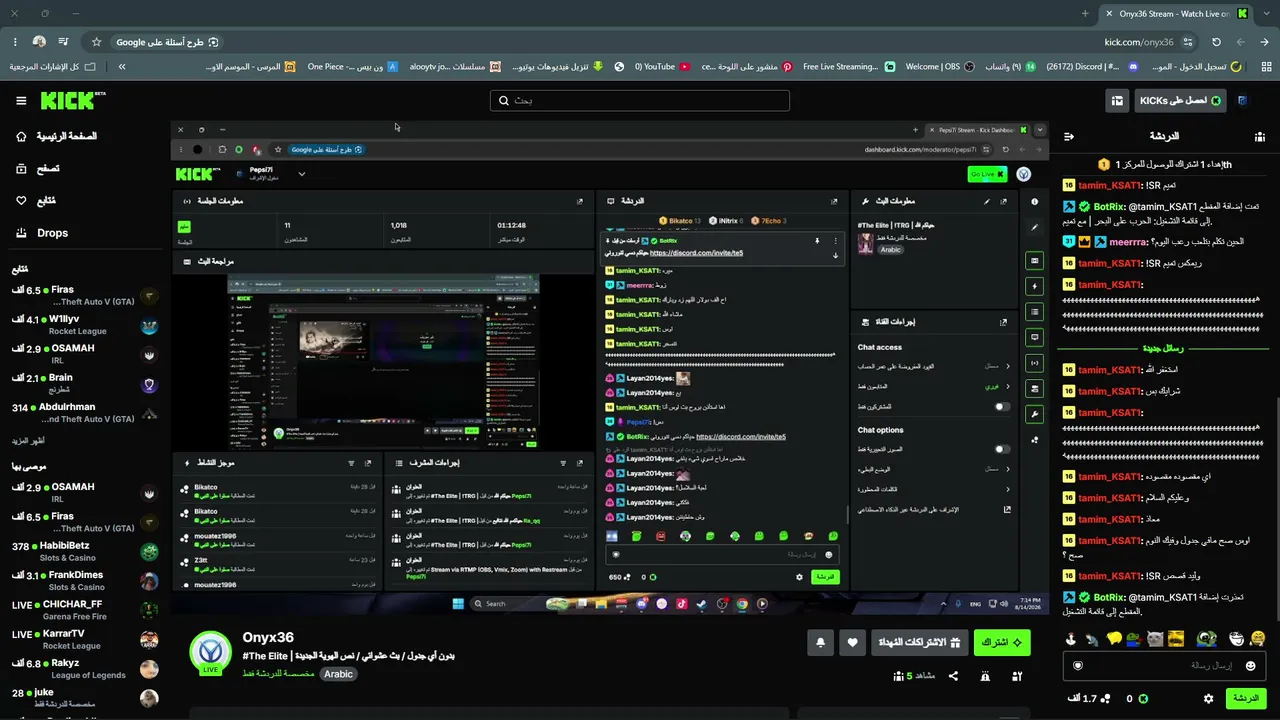Screen dimensions: 1280x720
Task: Click the green 'اشترك' subscribe button
Action: point(1002,643)
